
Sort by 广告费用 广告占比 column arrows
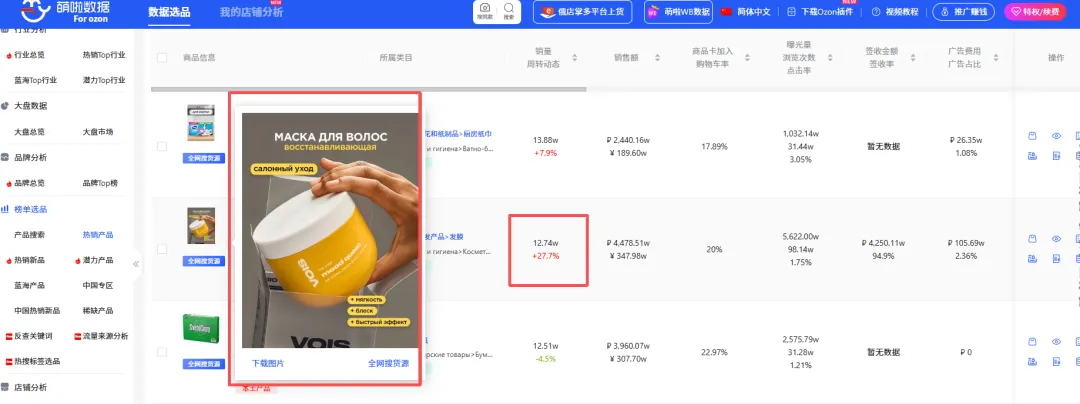(997, 58)
